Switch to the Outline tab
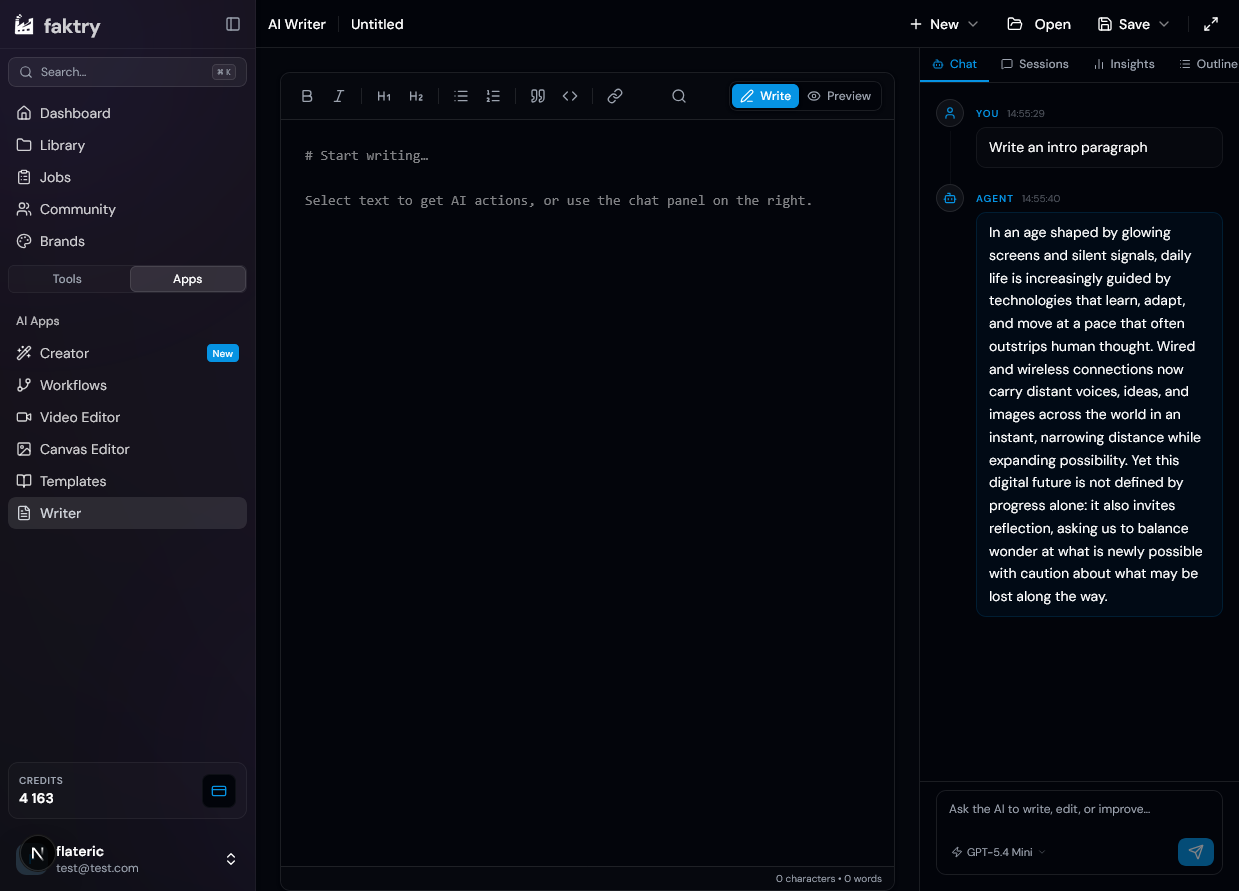Image resolution: width=1239 pixels, height=891 pixels. pos(1208,64)
